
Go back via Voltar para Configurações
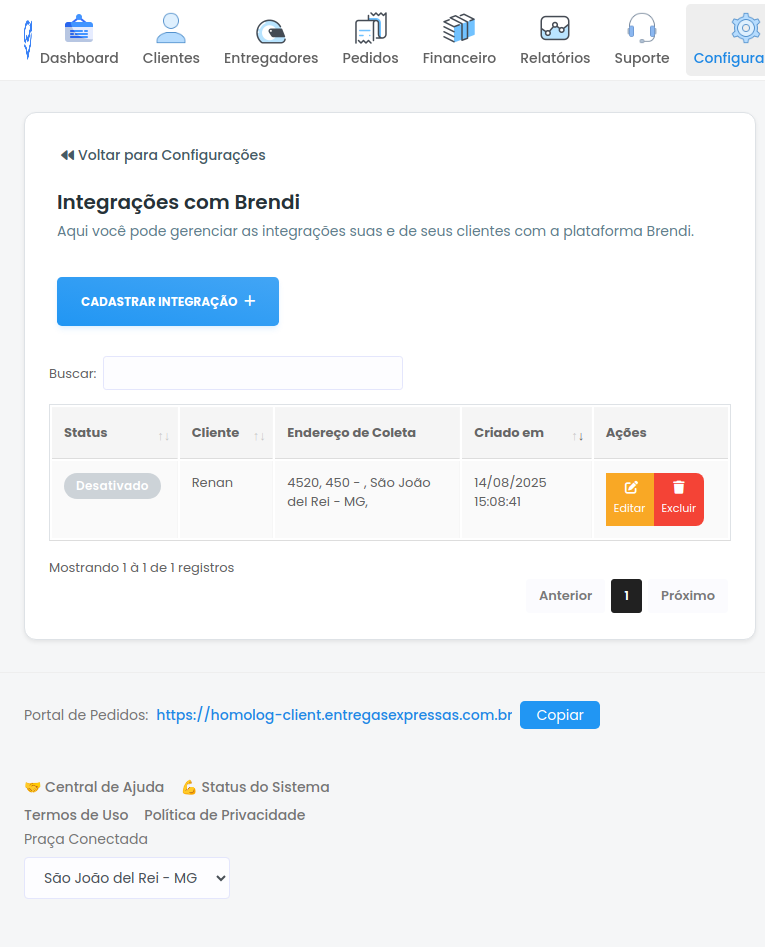point(163,155)
